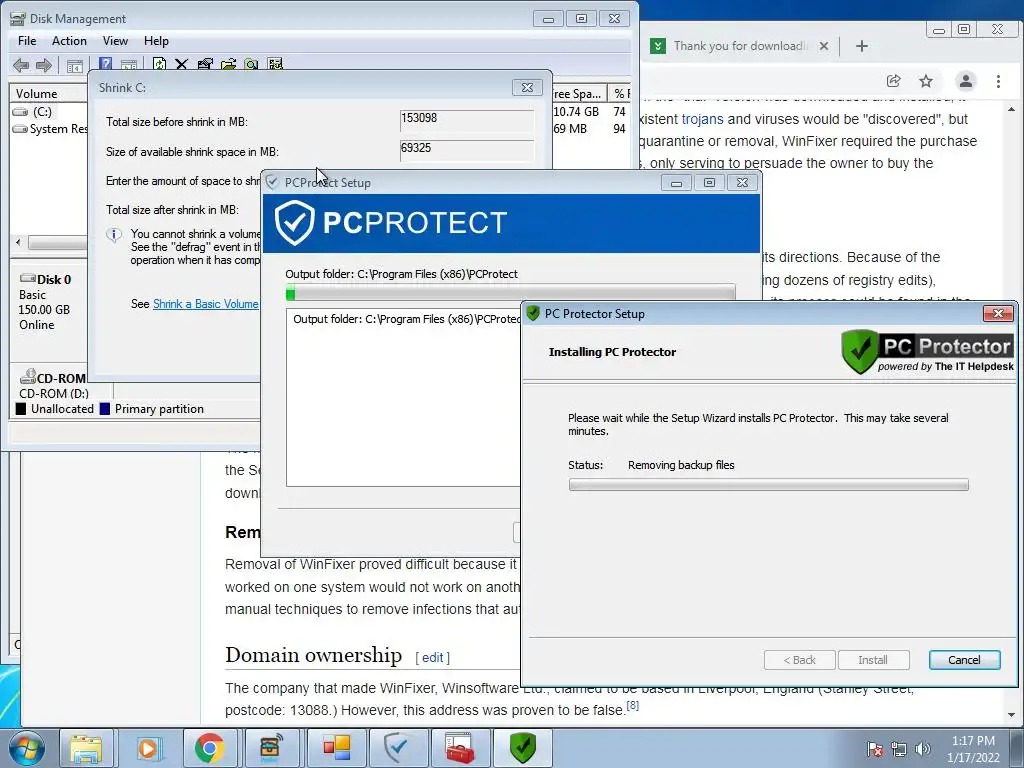This screenshot has width=1024, height=768.
Task: Click the Free Space column header
Action: [x=579, y=93]
